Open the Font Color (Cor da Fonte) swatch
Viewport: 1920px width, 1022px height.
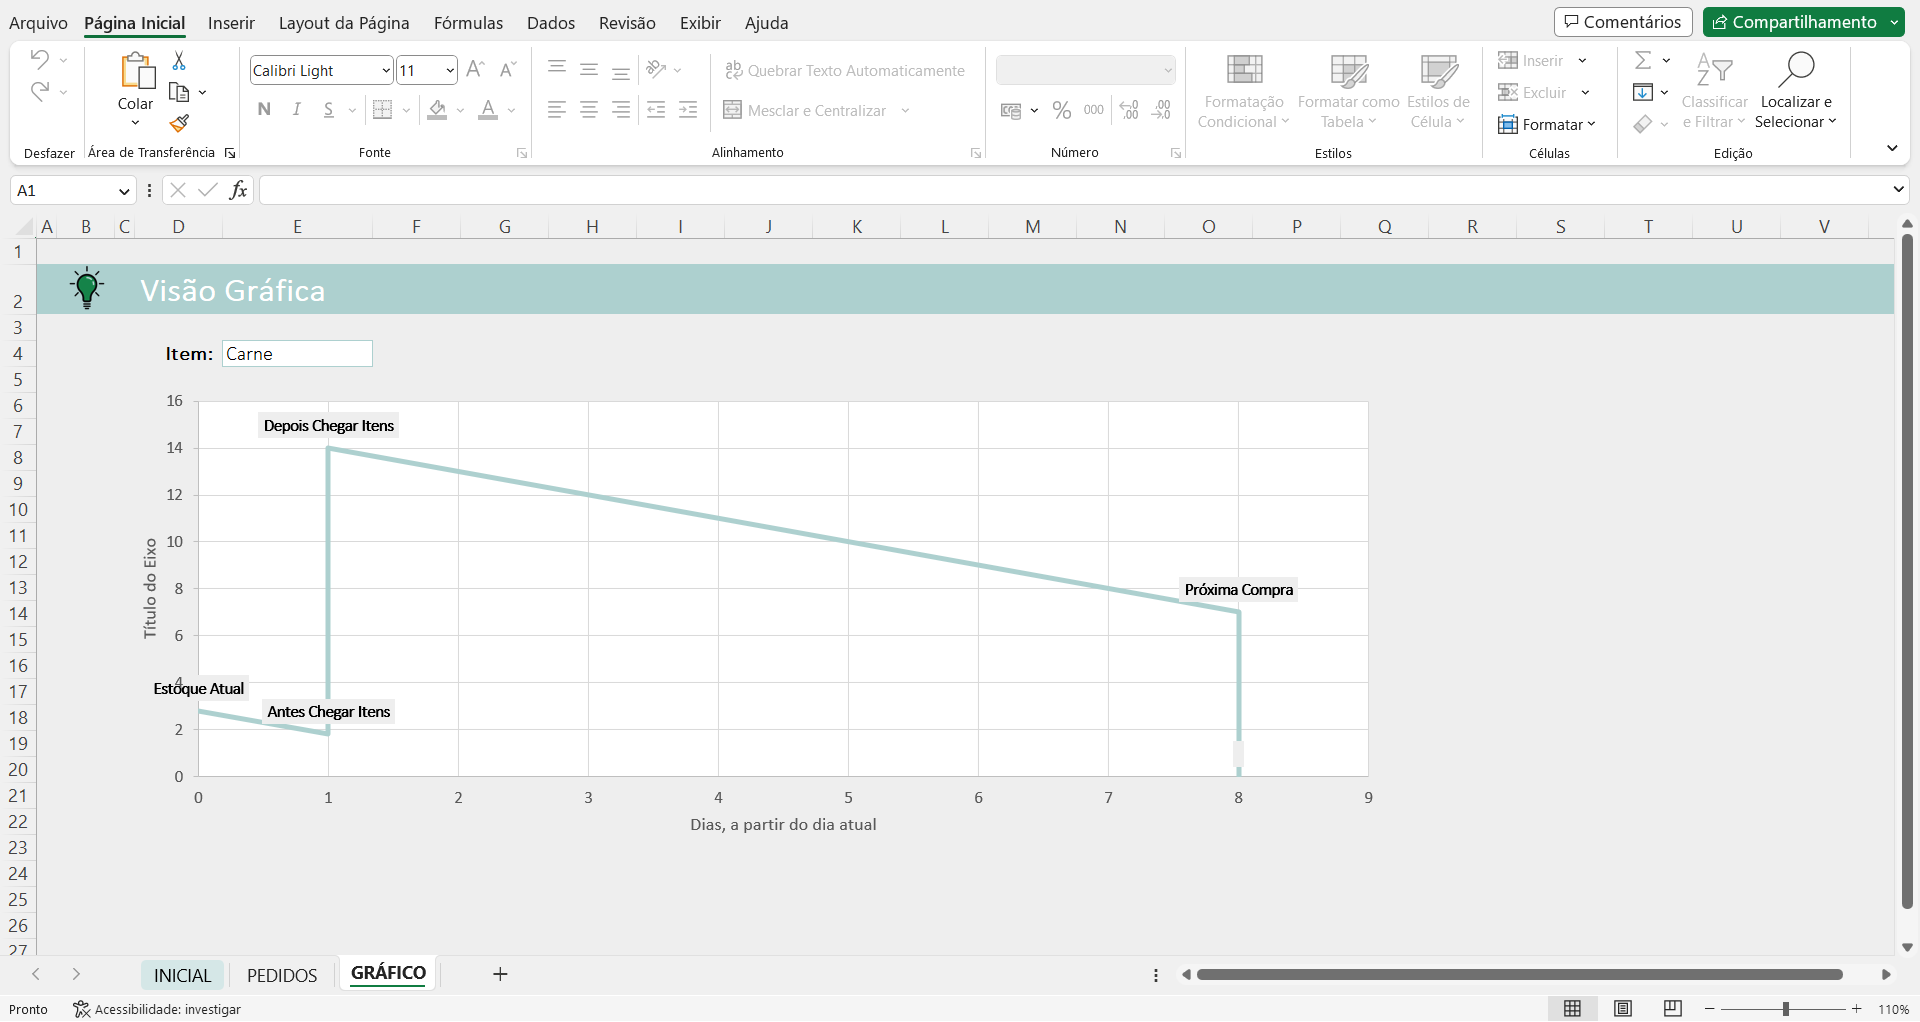(489, 110)
